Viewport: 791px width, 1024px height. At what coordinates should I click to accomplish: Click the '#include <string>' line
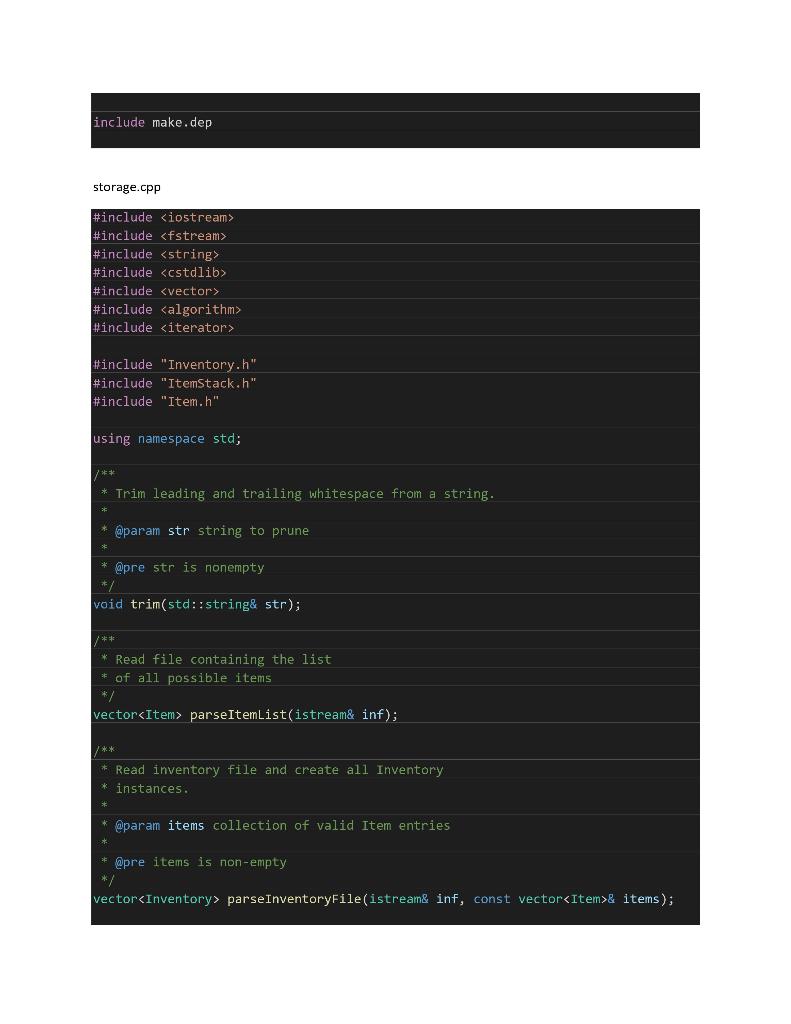click(156, 254)
